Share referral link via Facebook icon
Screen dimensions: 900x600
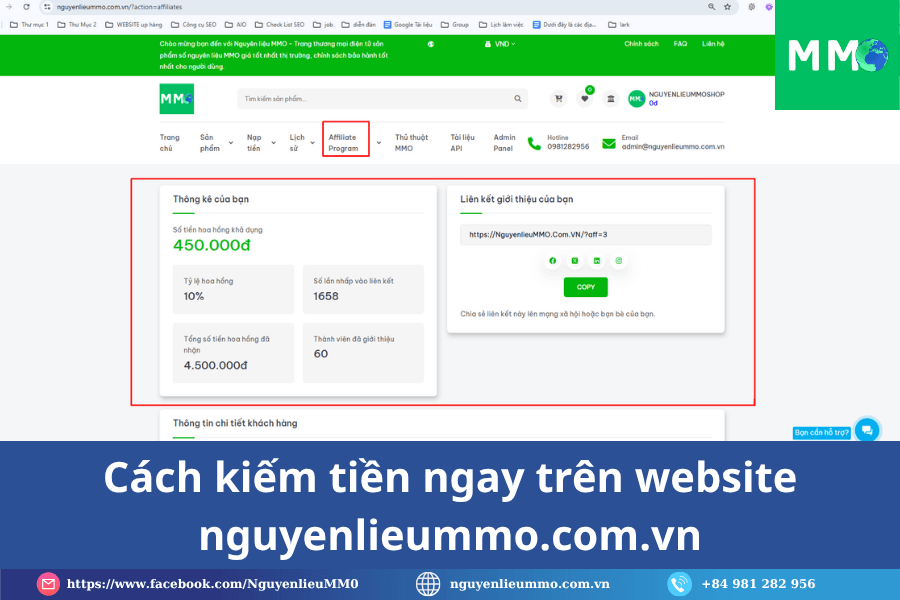(x=552, y=260)
